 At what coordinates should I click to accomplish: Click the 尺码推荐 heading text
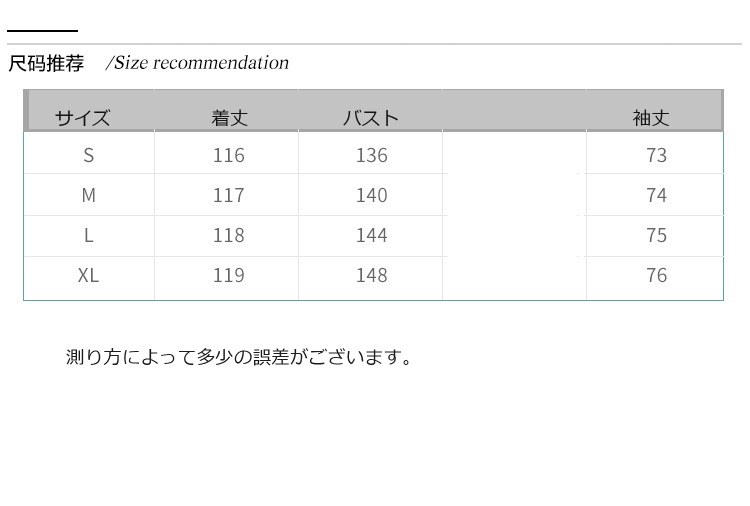(46, 64)
